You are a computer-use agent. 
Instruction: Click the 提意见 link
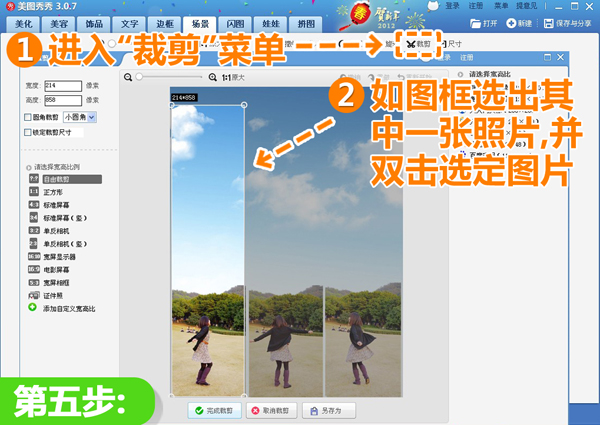click(x=527, y=6)
